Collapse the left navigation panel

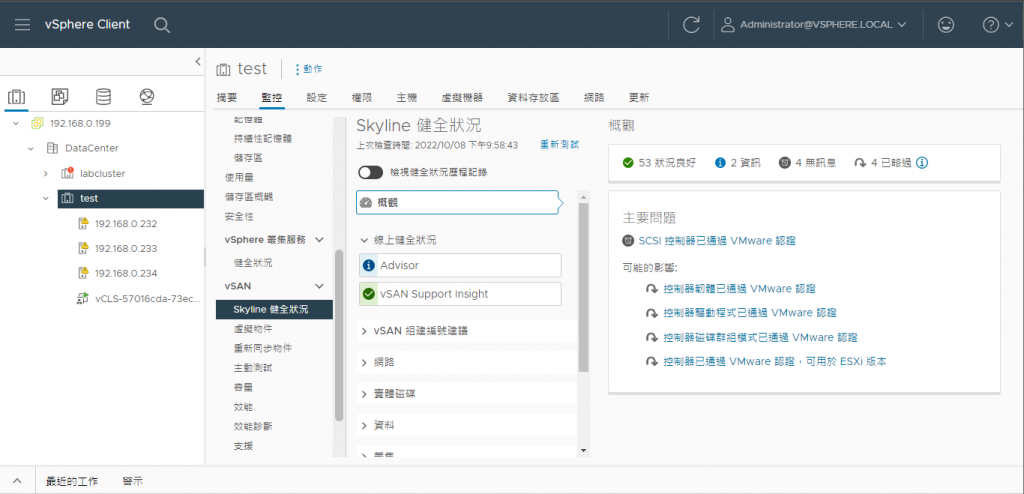coord(198,61)
